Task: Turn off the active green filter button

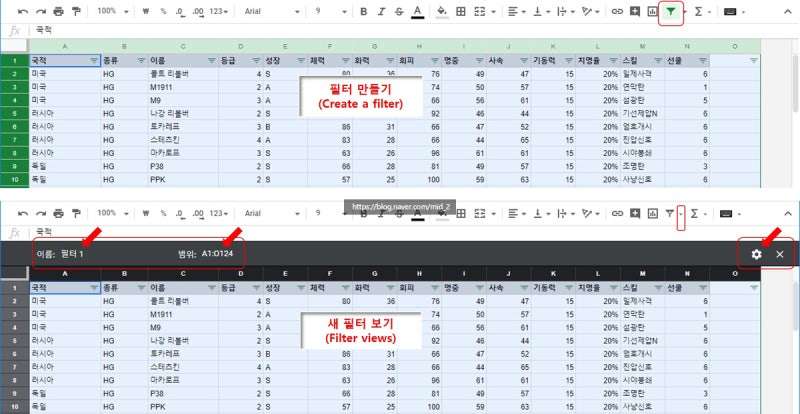Action: pyautogui.click(x=670, y=11)
